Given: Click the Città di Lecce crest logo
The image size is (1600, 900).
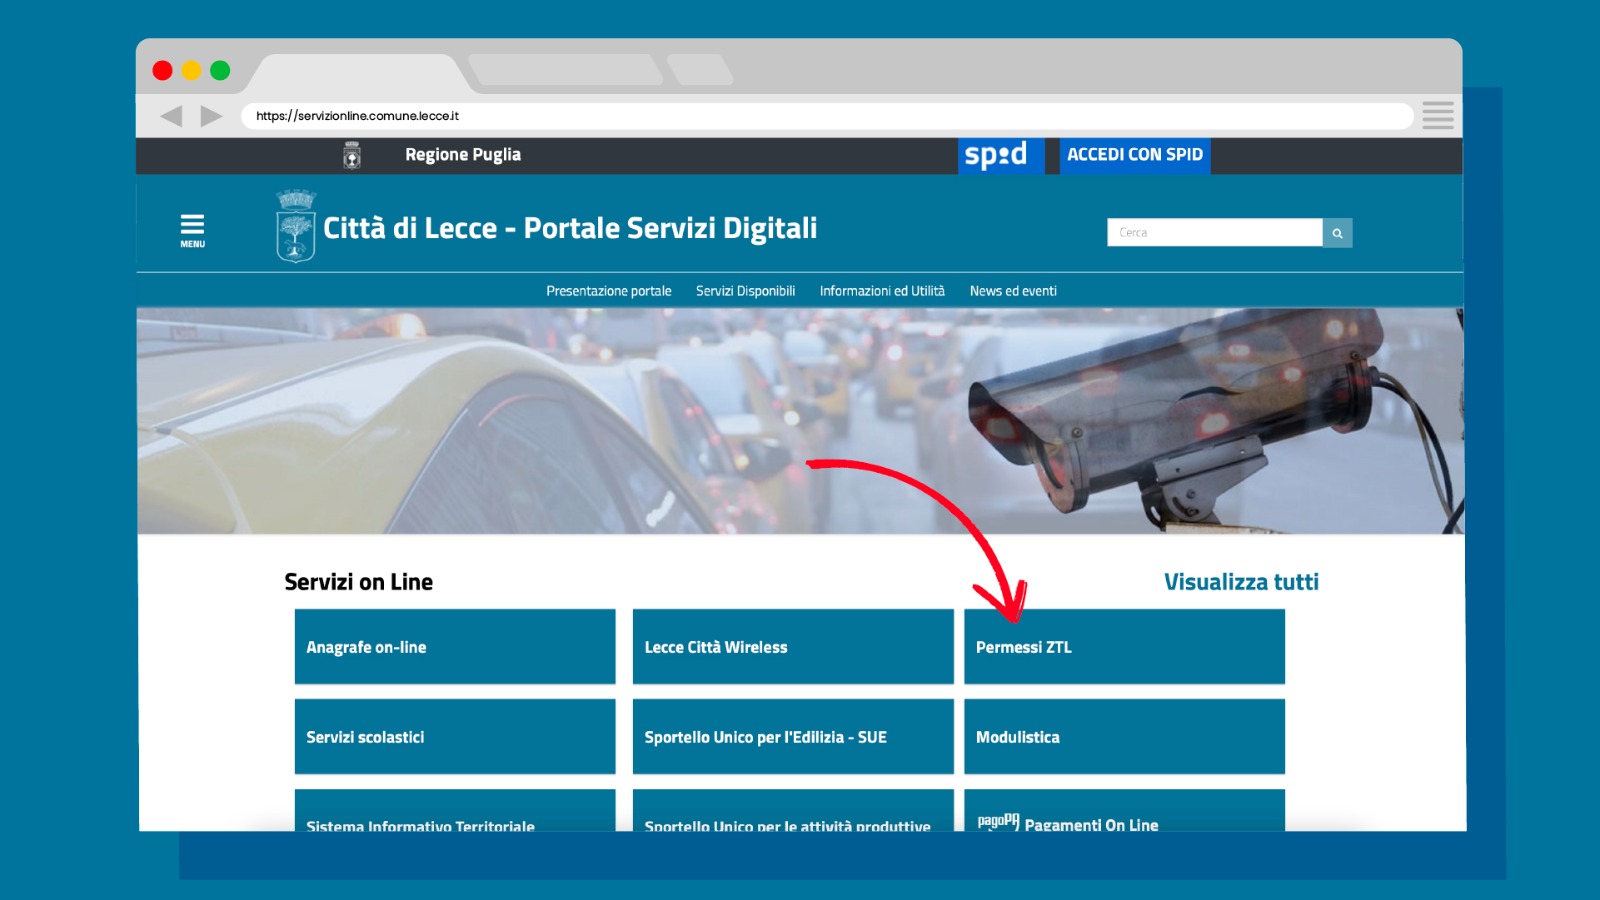Looking at the screenshot, I should (x=296, y=226).
